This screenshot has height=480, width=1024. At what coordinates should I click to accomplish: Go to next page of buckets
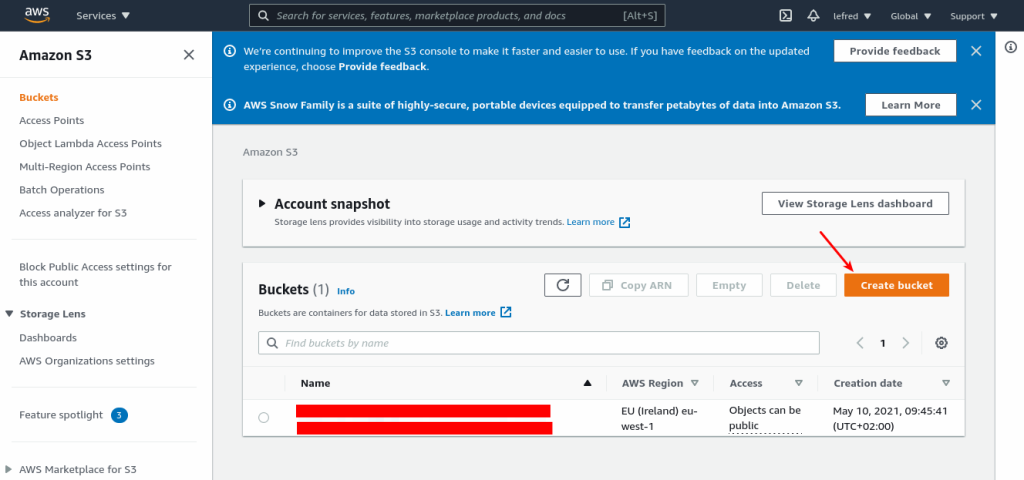pyautogui.click(x=905, y=343)
